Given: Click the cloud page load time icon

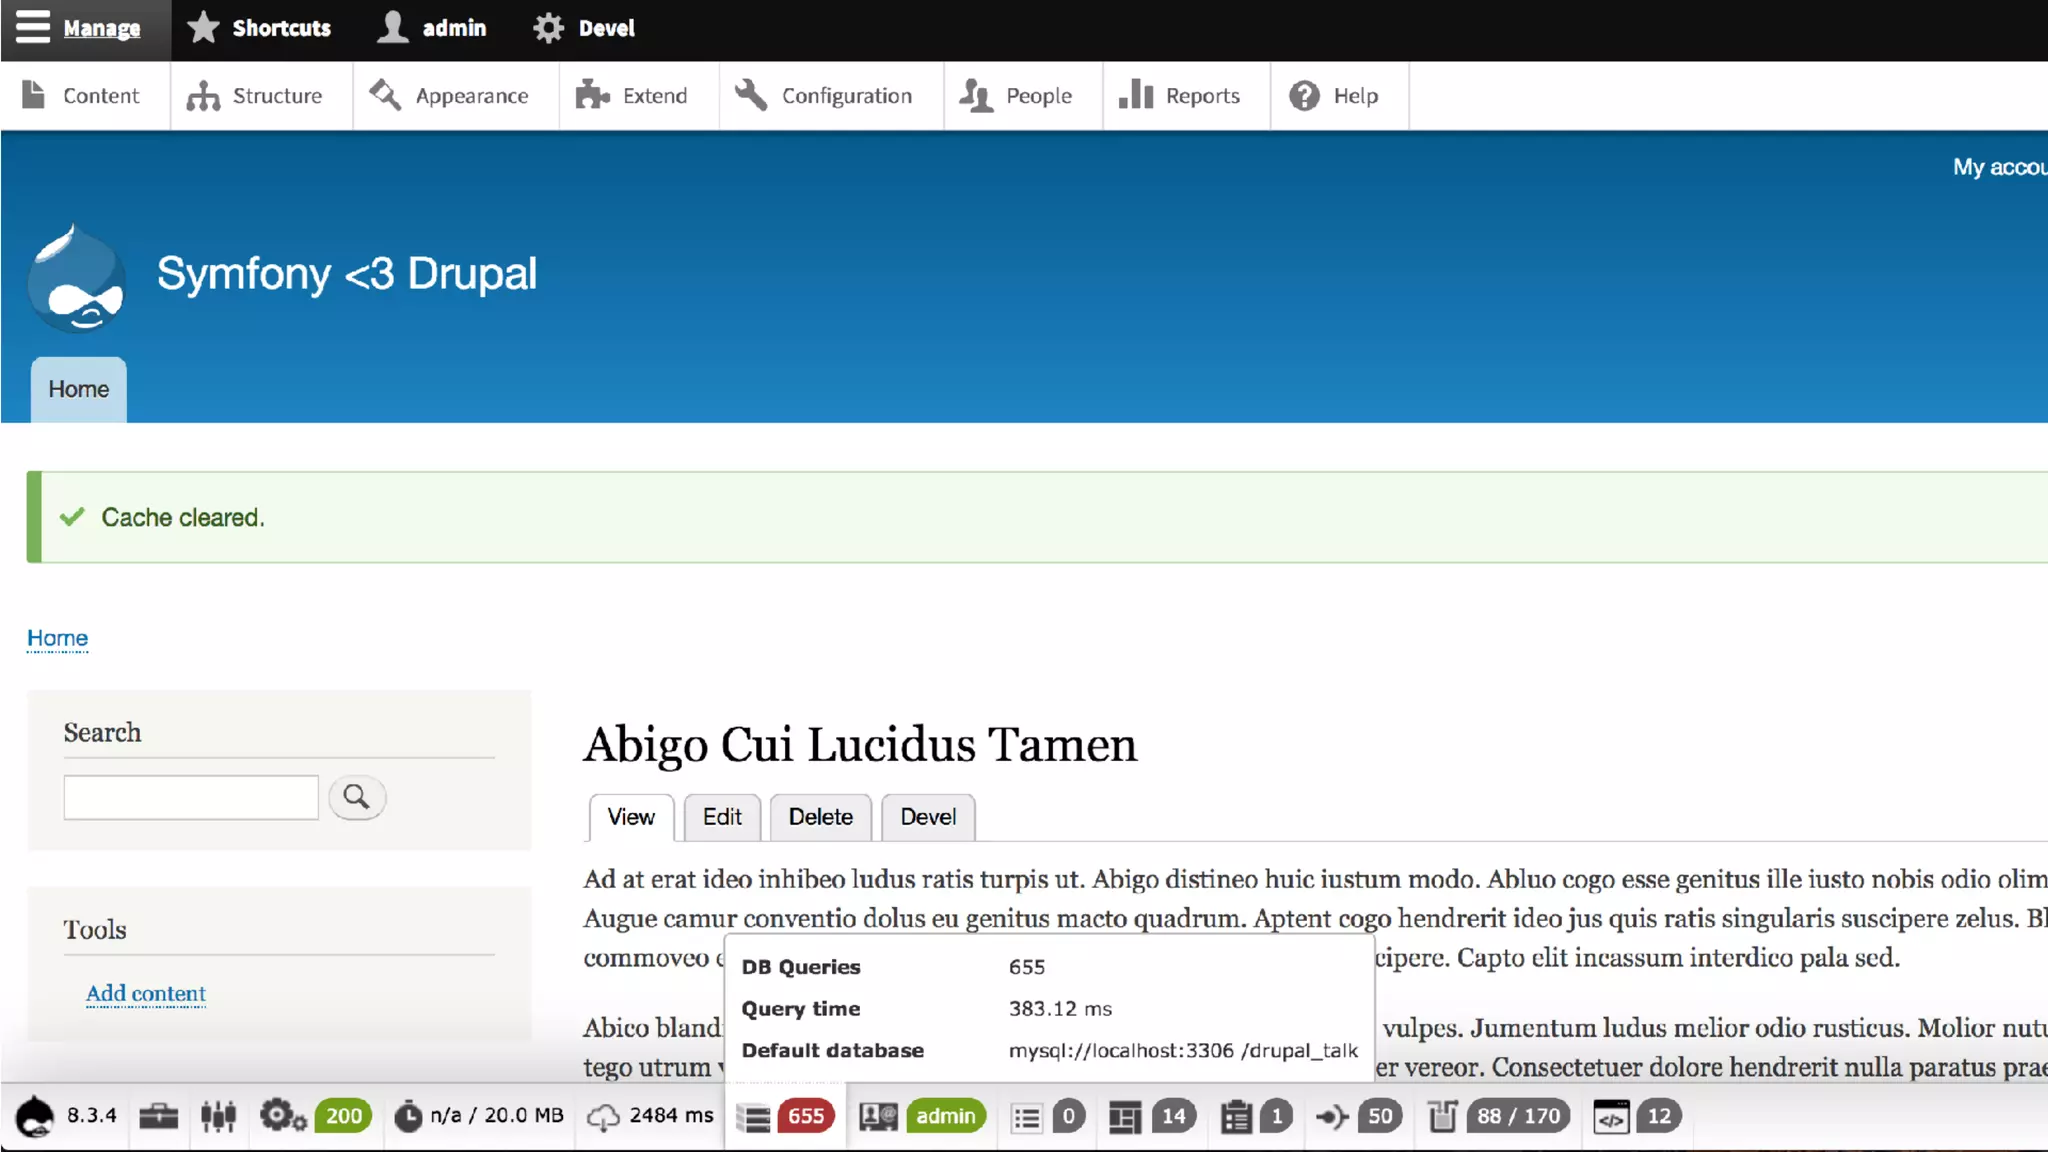Looking at the screenshot, I should (x=603, y=1116).
